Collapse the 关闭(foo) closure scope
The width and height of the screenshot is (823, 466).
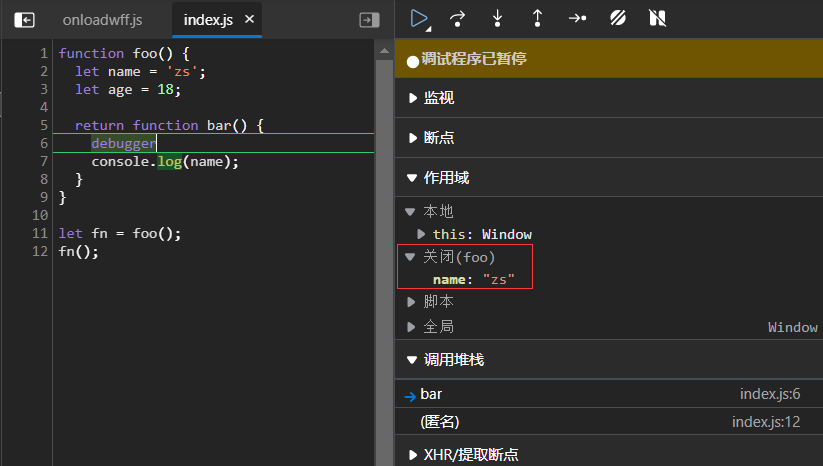(x=410, y=257)
